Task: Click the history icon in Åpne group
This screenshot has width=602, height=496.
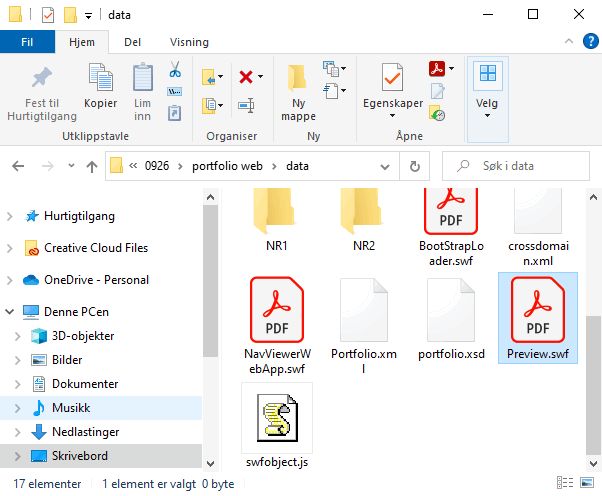Action: coord(437,113)
